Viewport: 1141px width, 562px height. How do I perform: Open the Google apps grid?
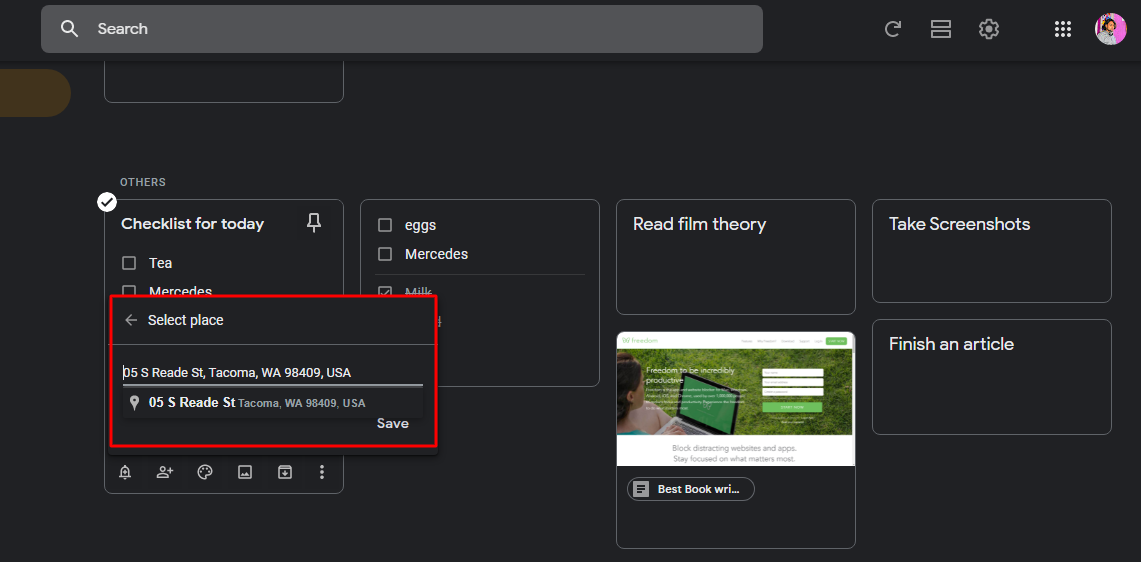click(x=1062, y=29)
